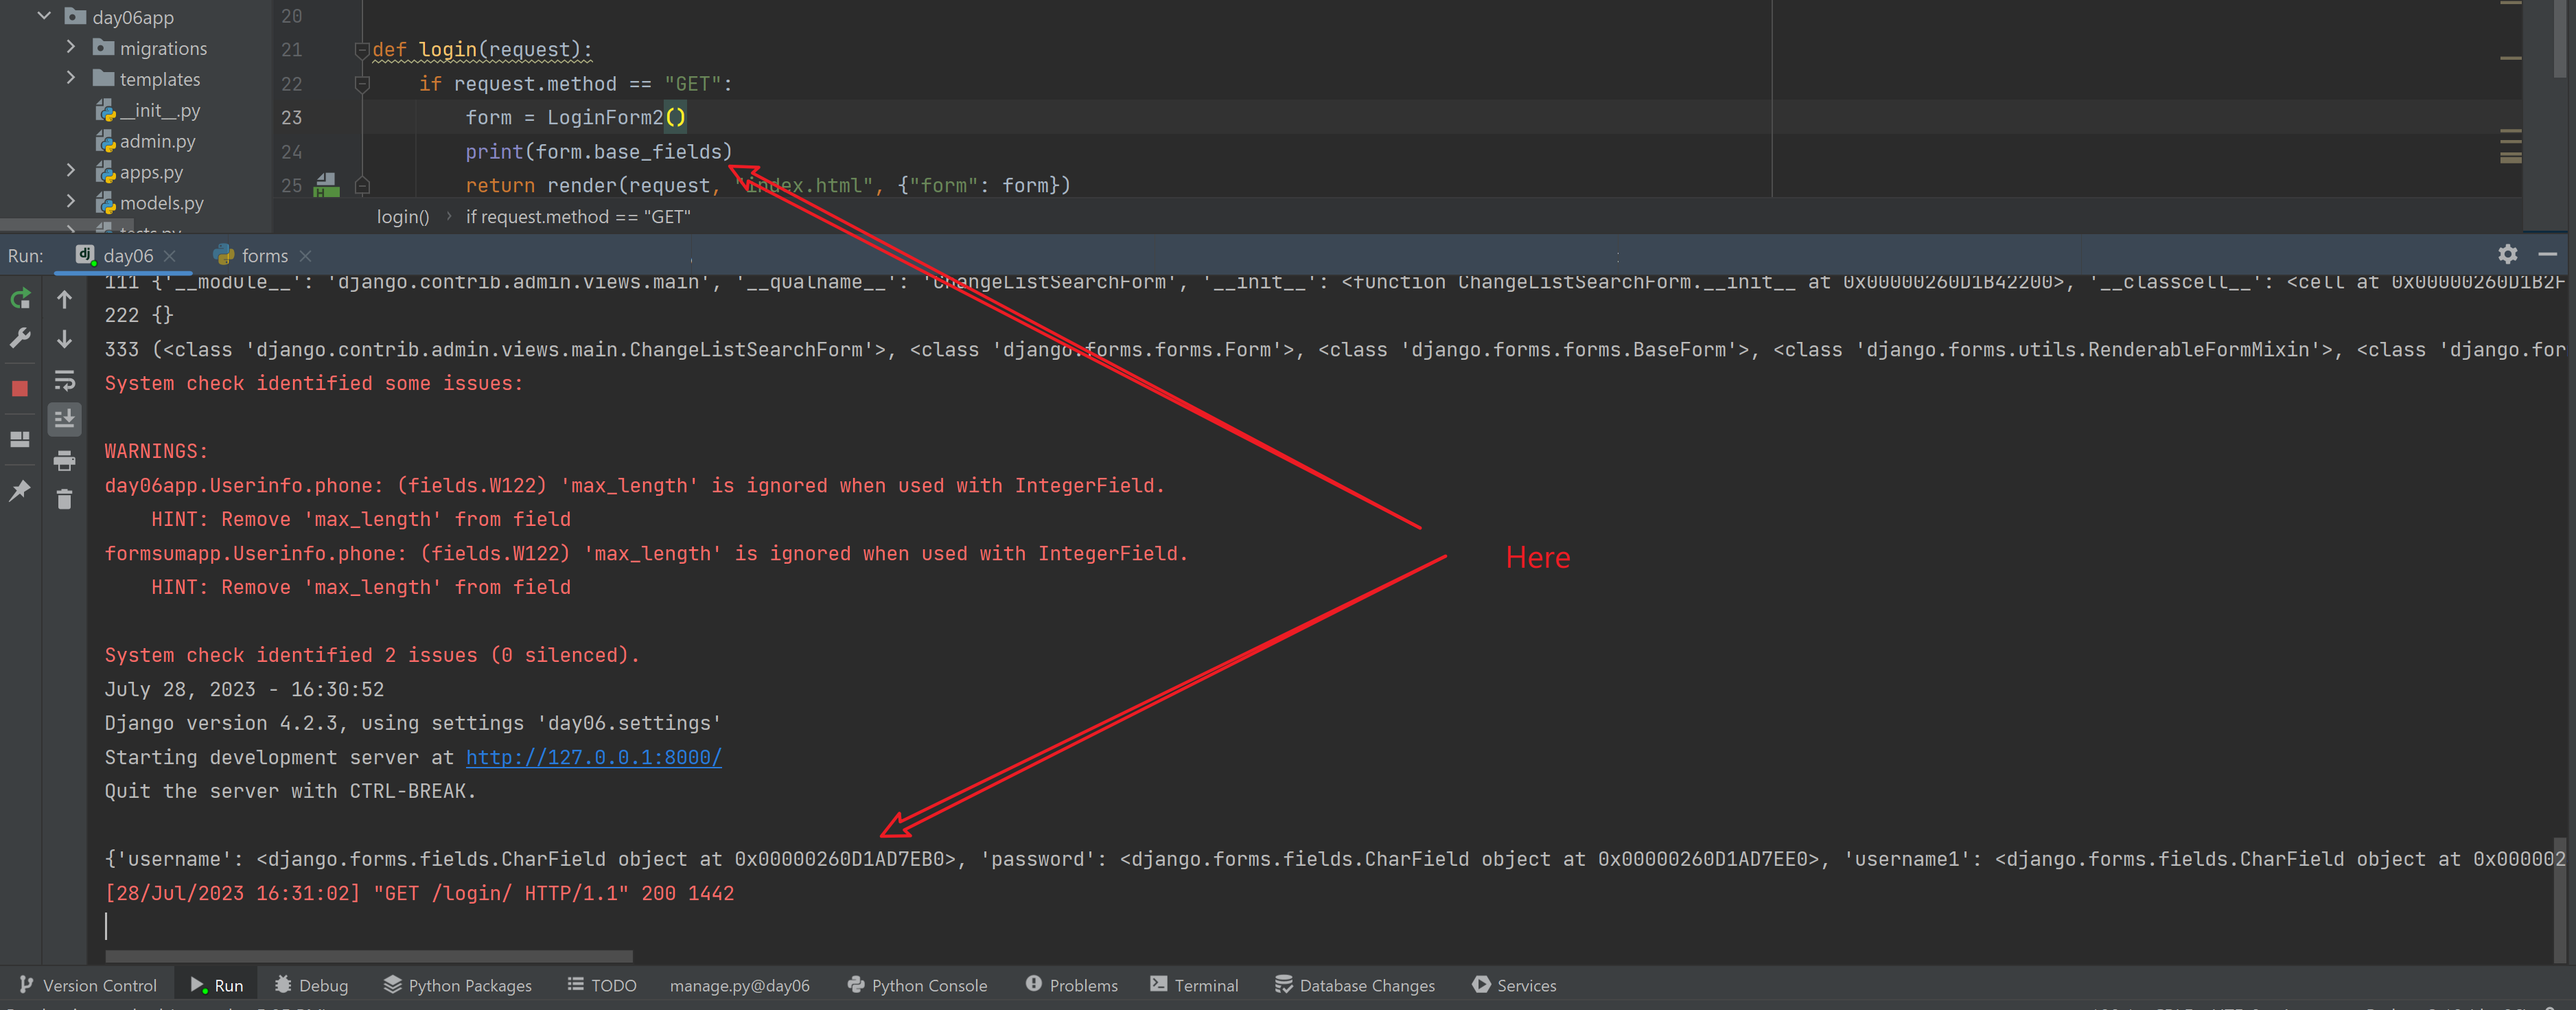Screen dimensions: 2576x1010
Task: Open the http://127.0.0.1:8000/ link
Action: [593, 757]
